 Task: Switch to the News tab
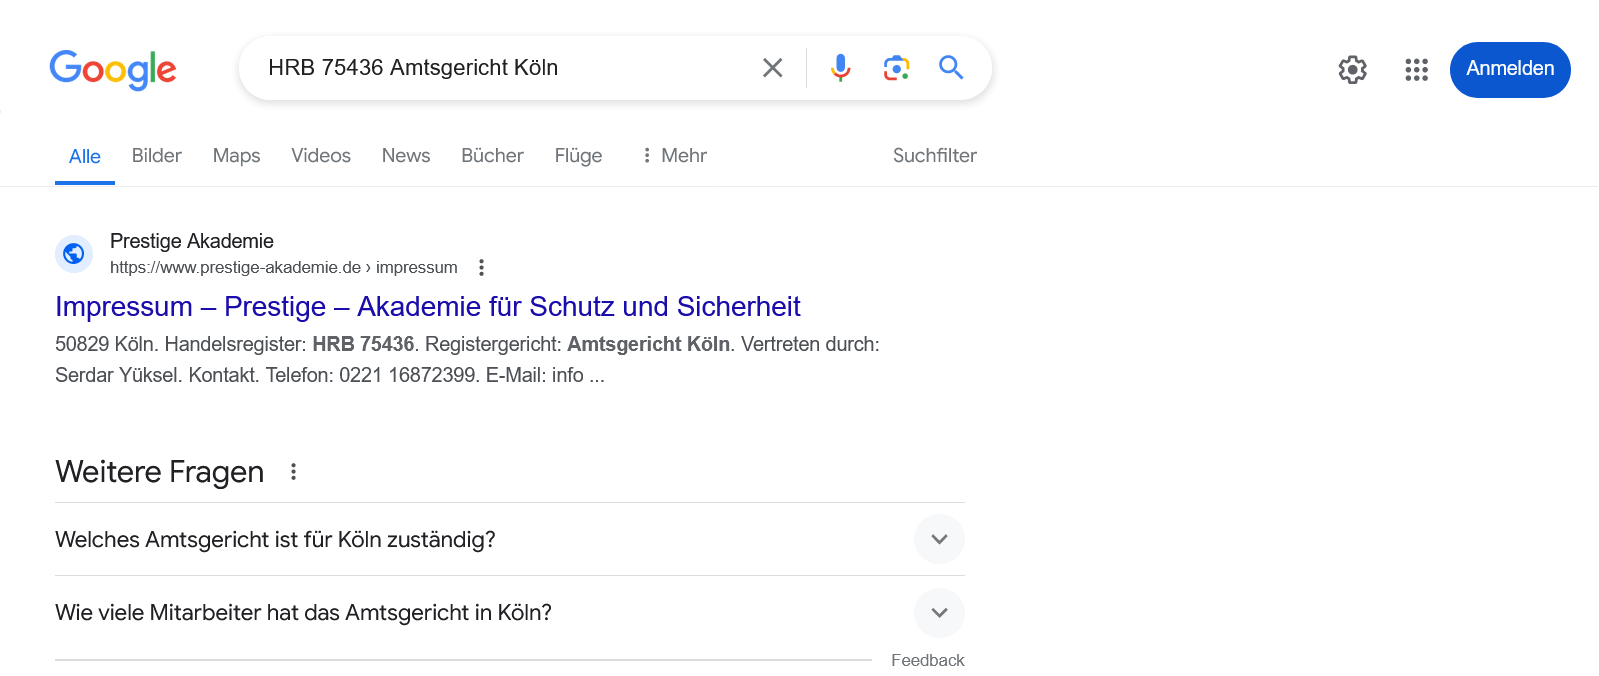click(406, 156)
